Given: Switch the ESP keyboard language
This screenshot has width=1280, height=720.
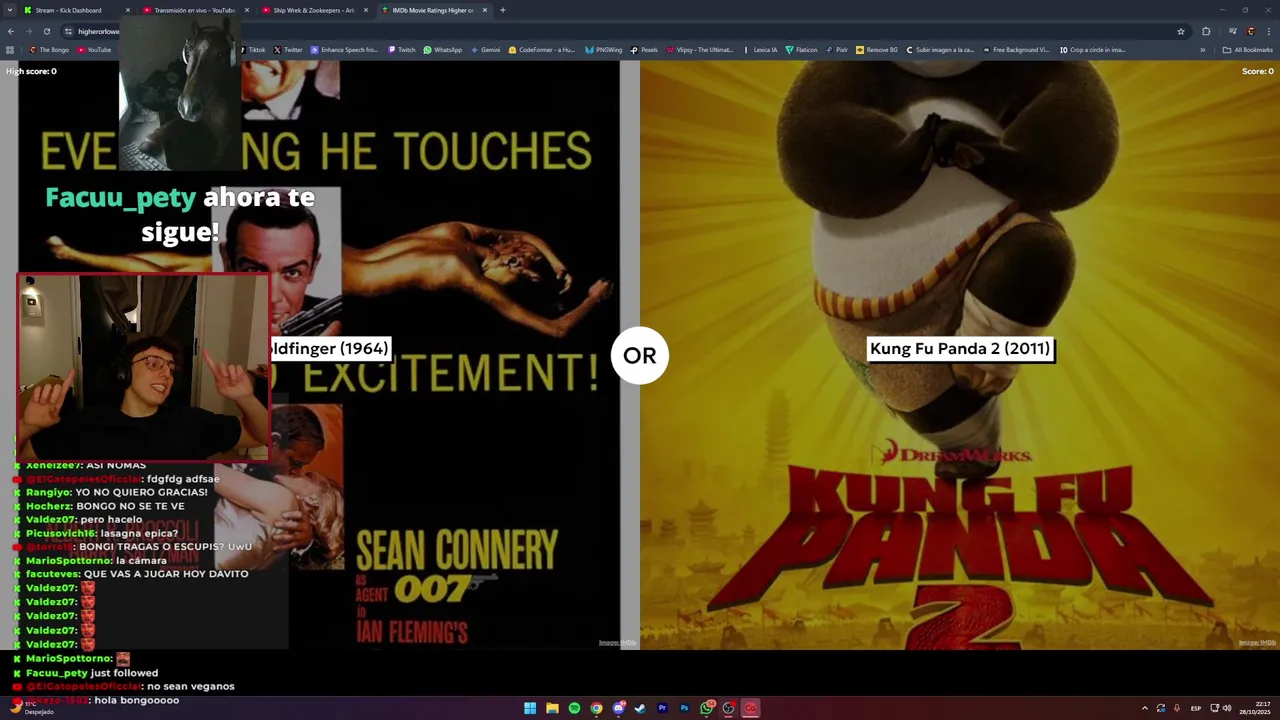Looking at the screenshot, I should (x=1196, y=708).
